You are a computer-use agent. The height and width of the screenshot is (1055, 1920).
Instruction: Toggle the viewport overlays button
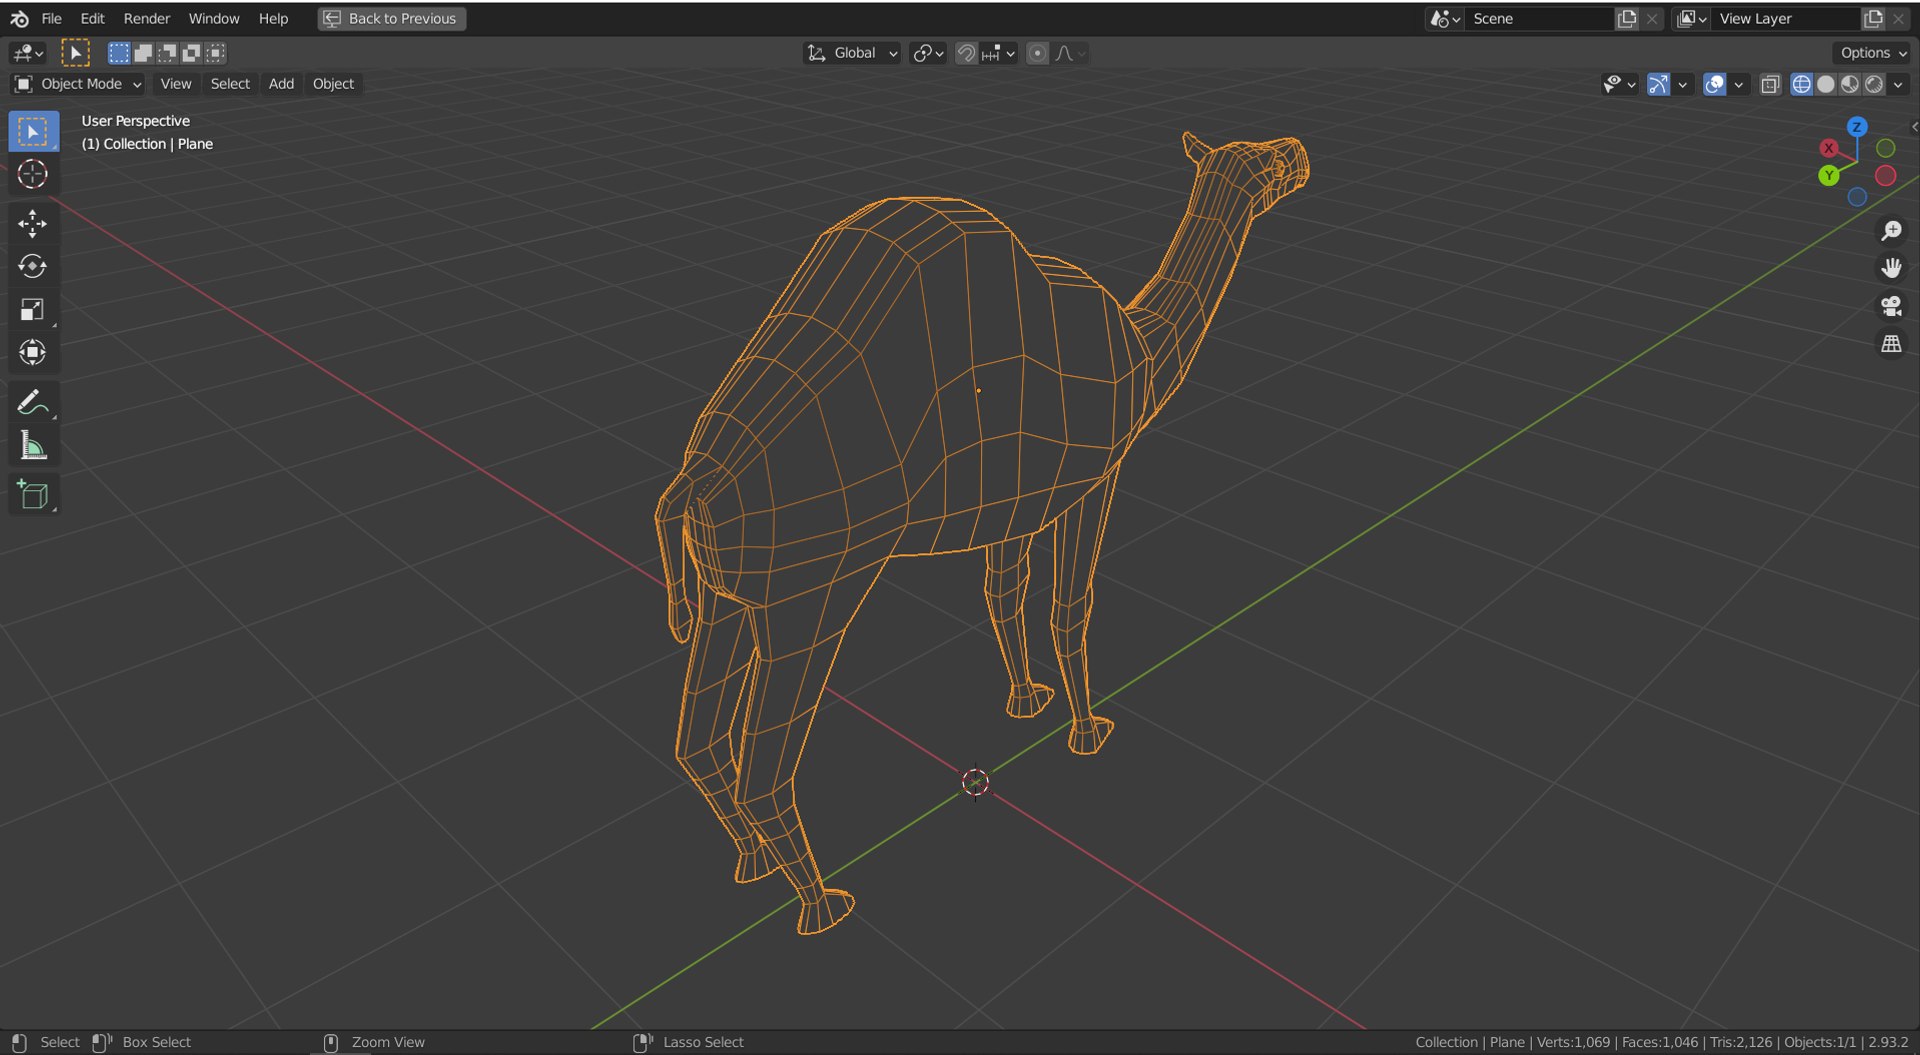click(1714, 84)
